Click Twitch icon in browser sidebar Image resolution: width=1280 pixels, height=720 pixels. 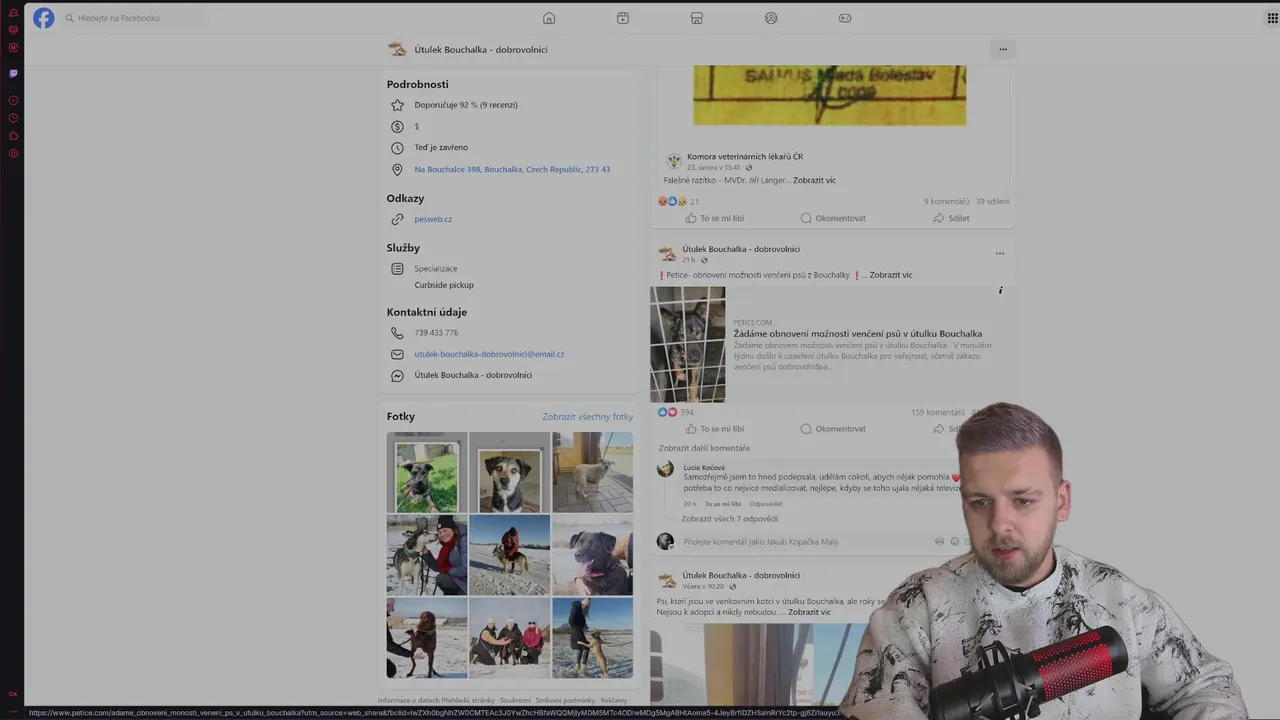click(x=13, y=73)
